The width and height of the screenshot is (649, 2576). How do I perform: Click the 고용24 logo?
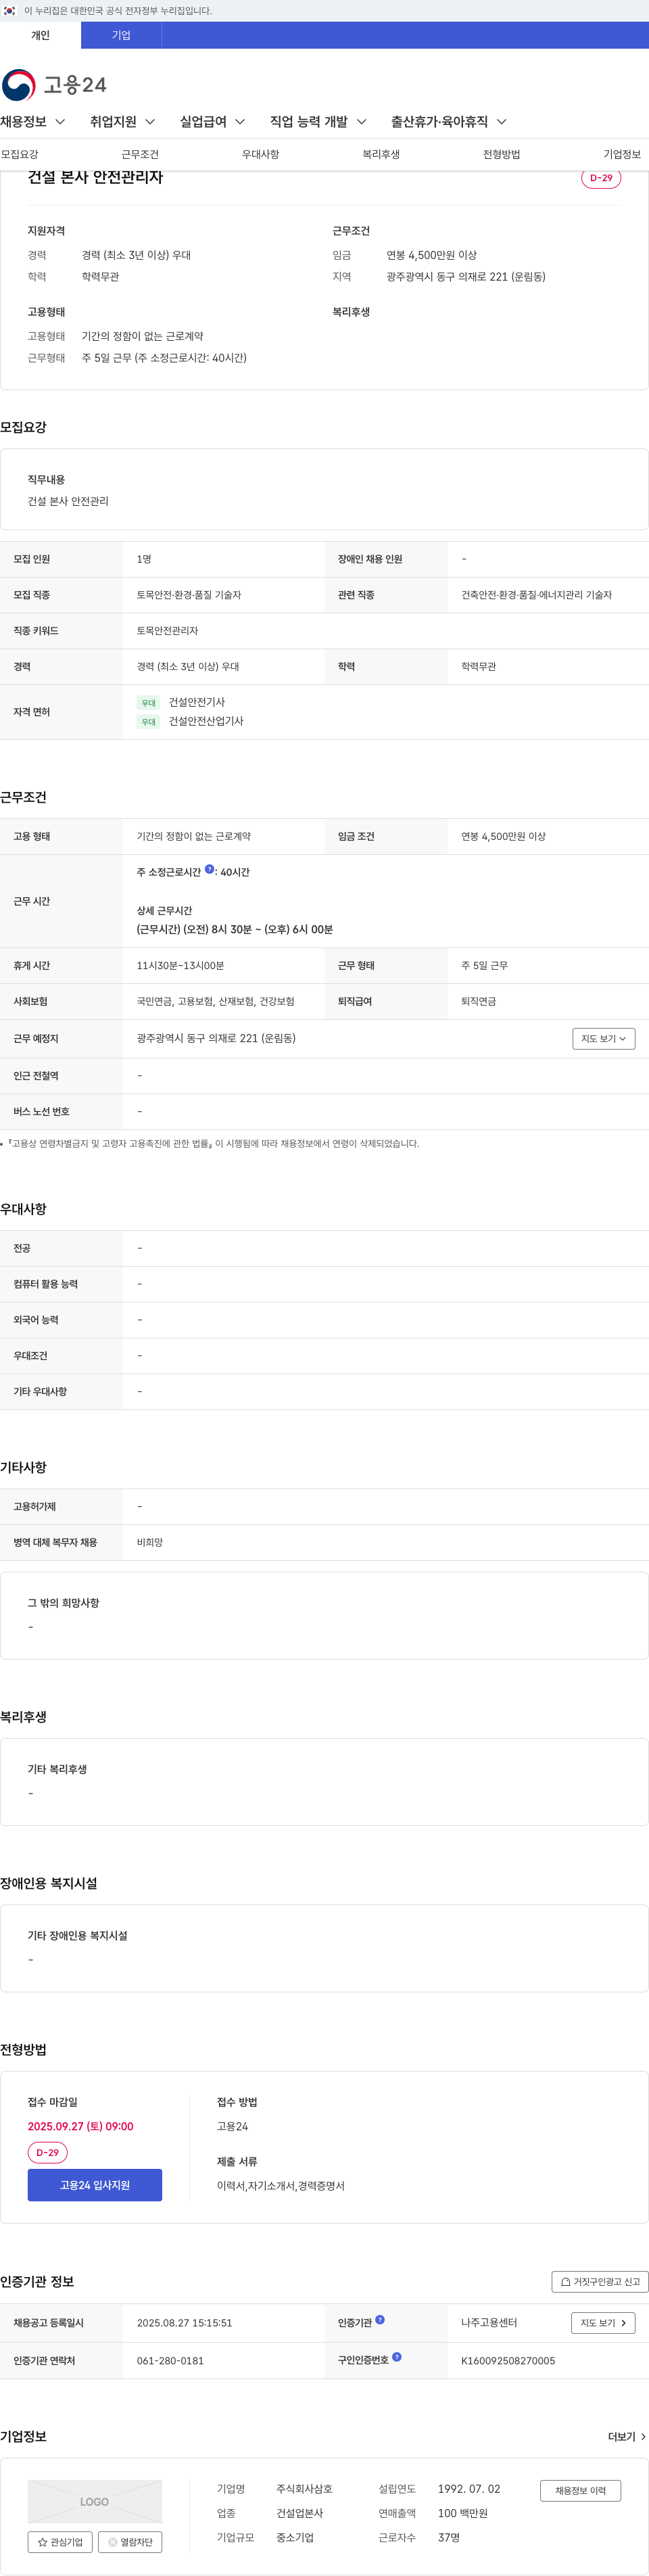point(54,85)
